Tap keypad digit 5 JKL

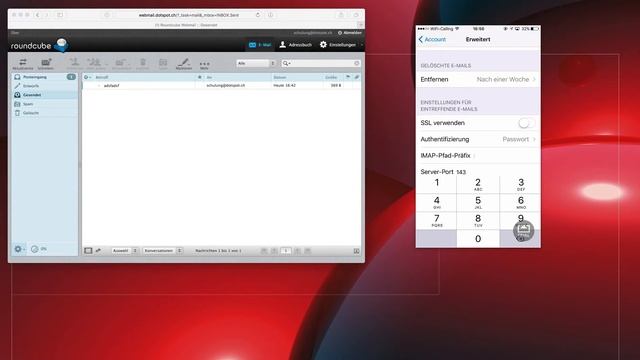(478, 202)
